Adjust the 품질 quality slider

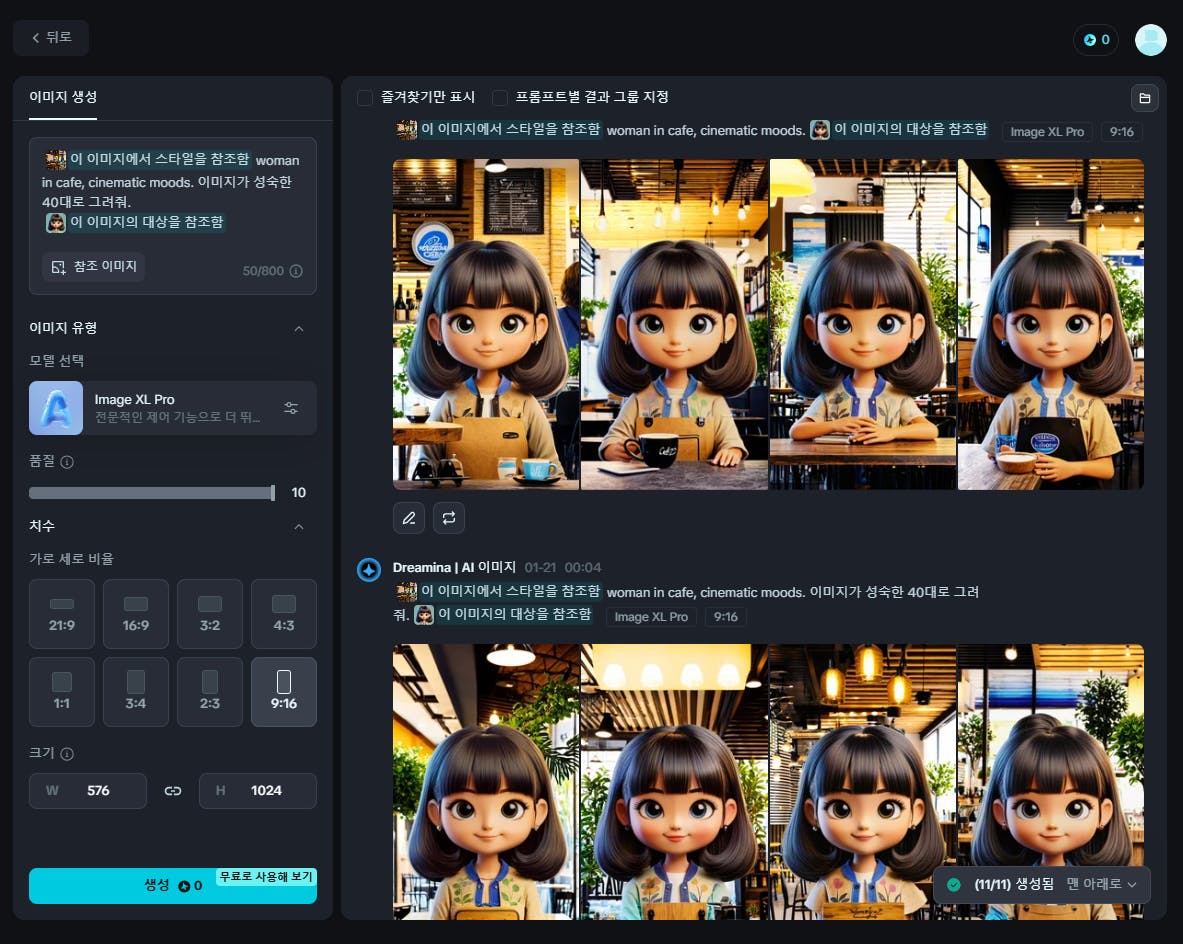pos(152,493)
